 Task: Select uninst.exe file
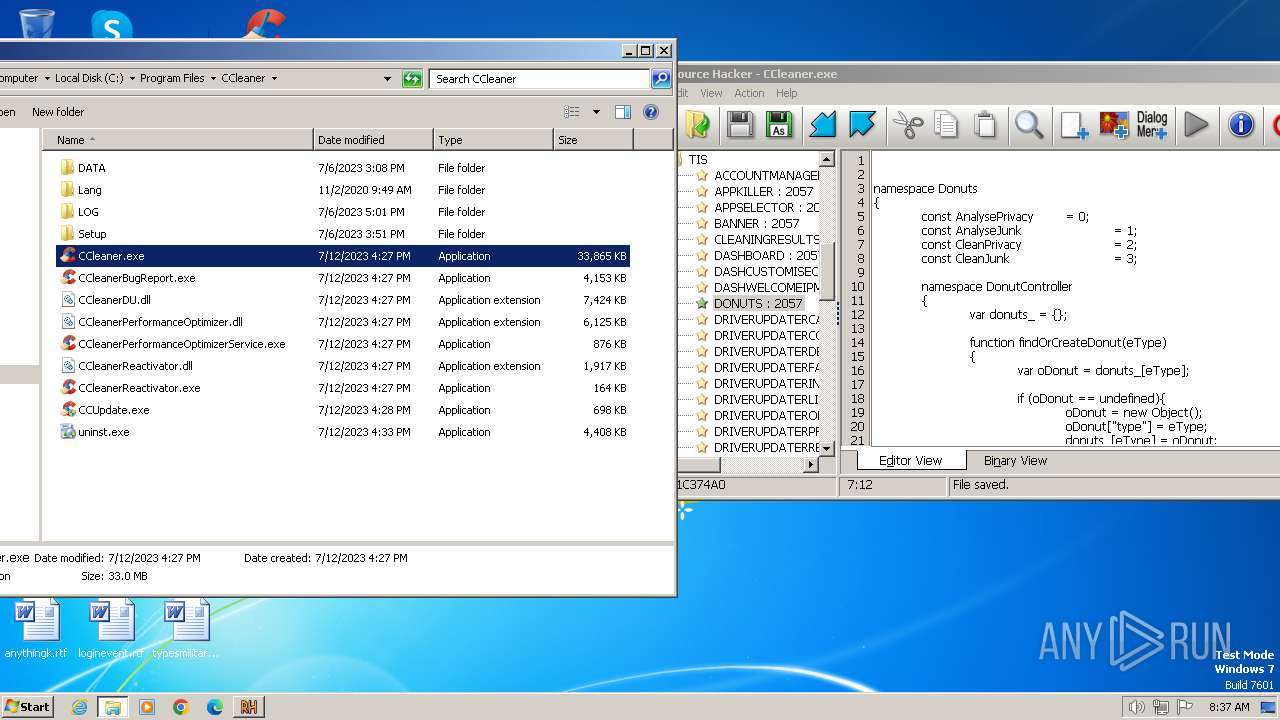pos(103,432)
